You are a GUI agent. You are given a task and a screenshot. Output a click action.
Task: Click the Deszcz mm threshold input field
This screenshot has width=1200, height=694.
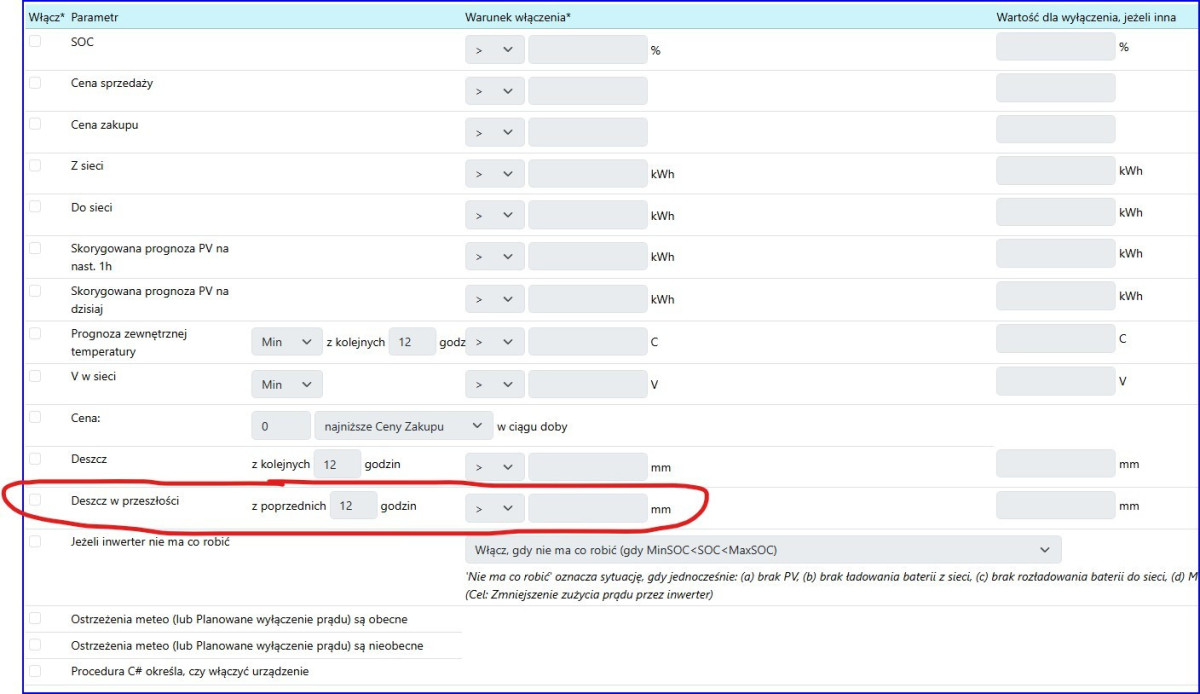pos(587,466)
